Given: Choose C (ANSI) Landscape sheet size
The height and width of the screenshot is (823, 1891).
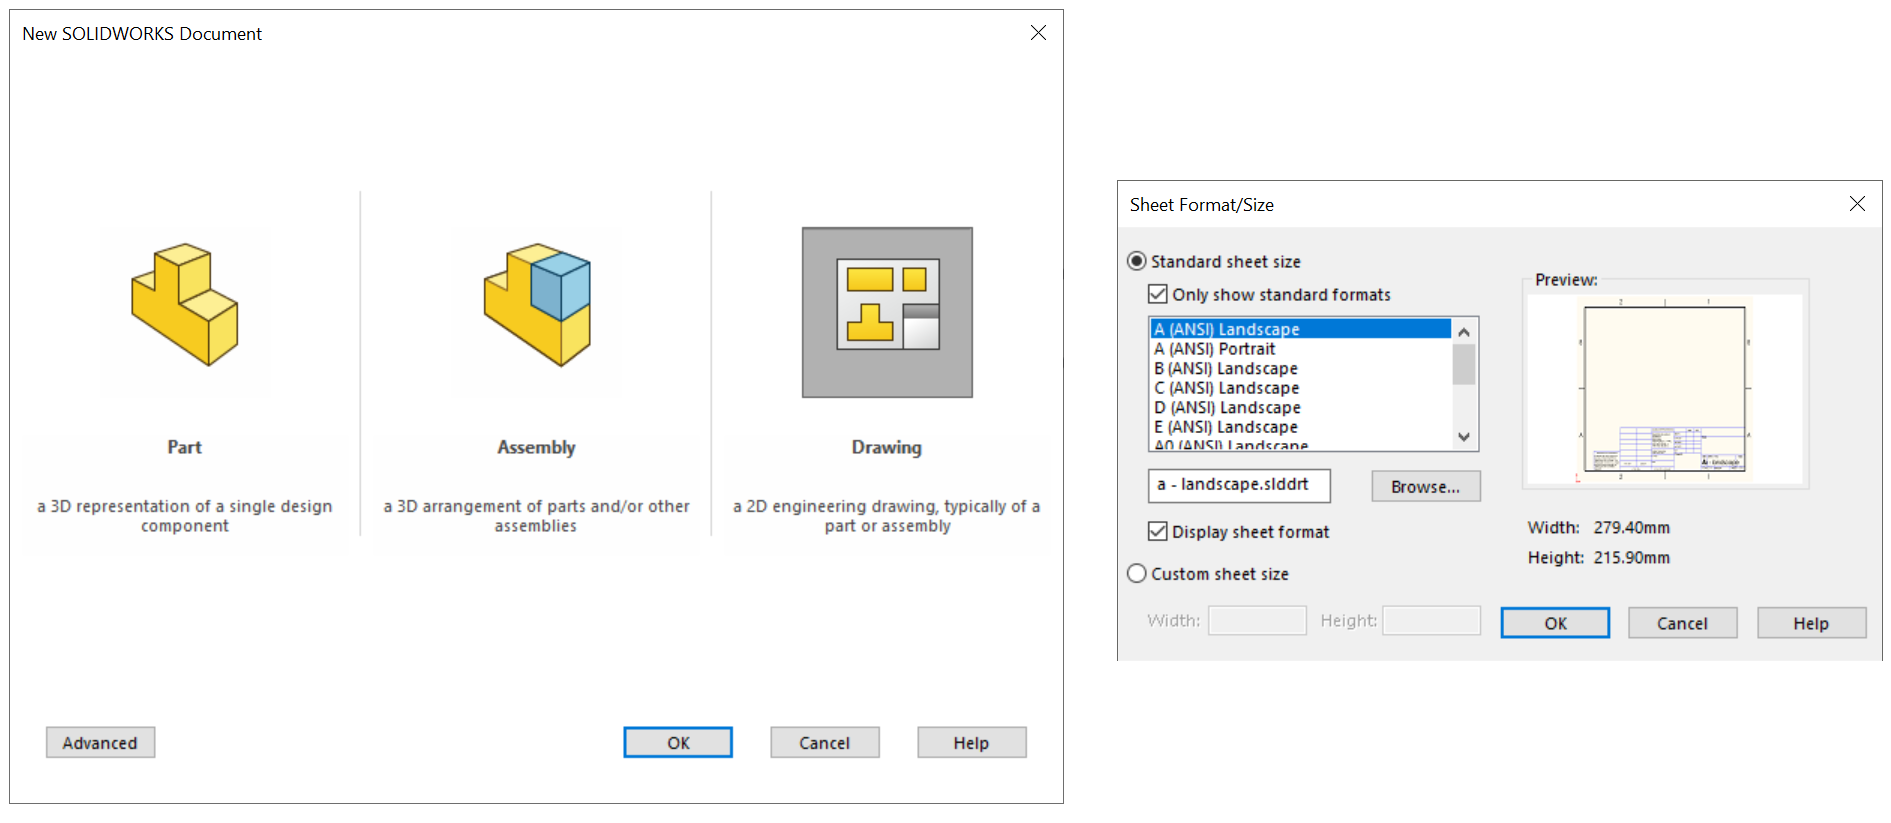Looking at the screenshot, I should pyautogui.click(x=1227, y=388).
